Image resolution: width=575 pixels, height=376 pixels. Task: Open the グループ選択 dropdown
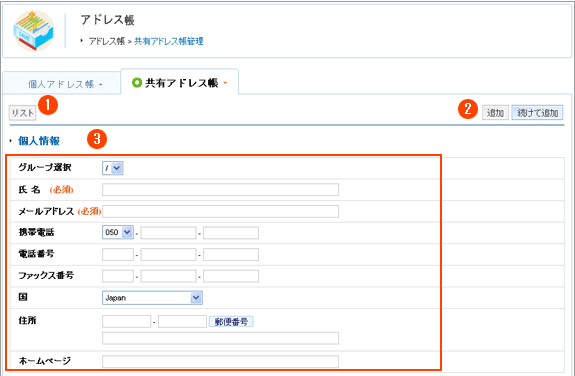click(113, 168)
